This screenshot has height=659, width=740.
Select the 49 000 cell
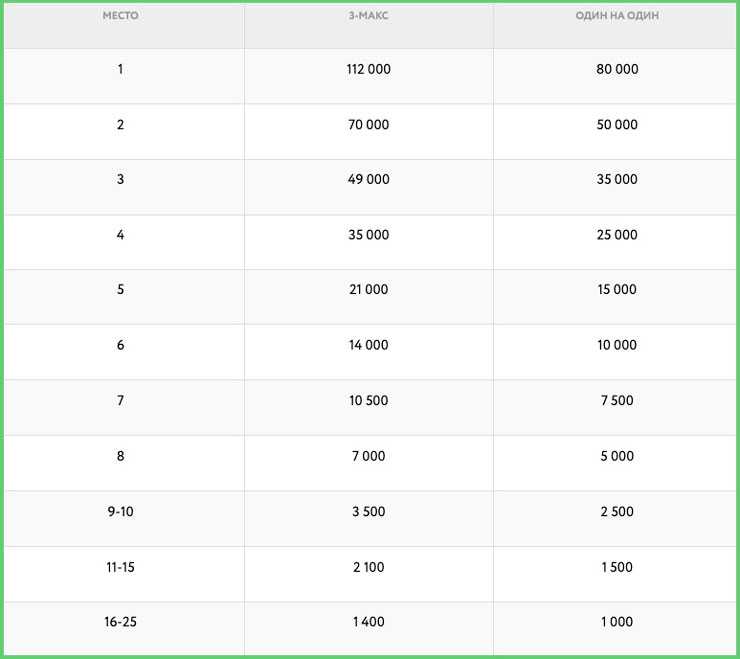(x=368, y=180)
